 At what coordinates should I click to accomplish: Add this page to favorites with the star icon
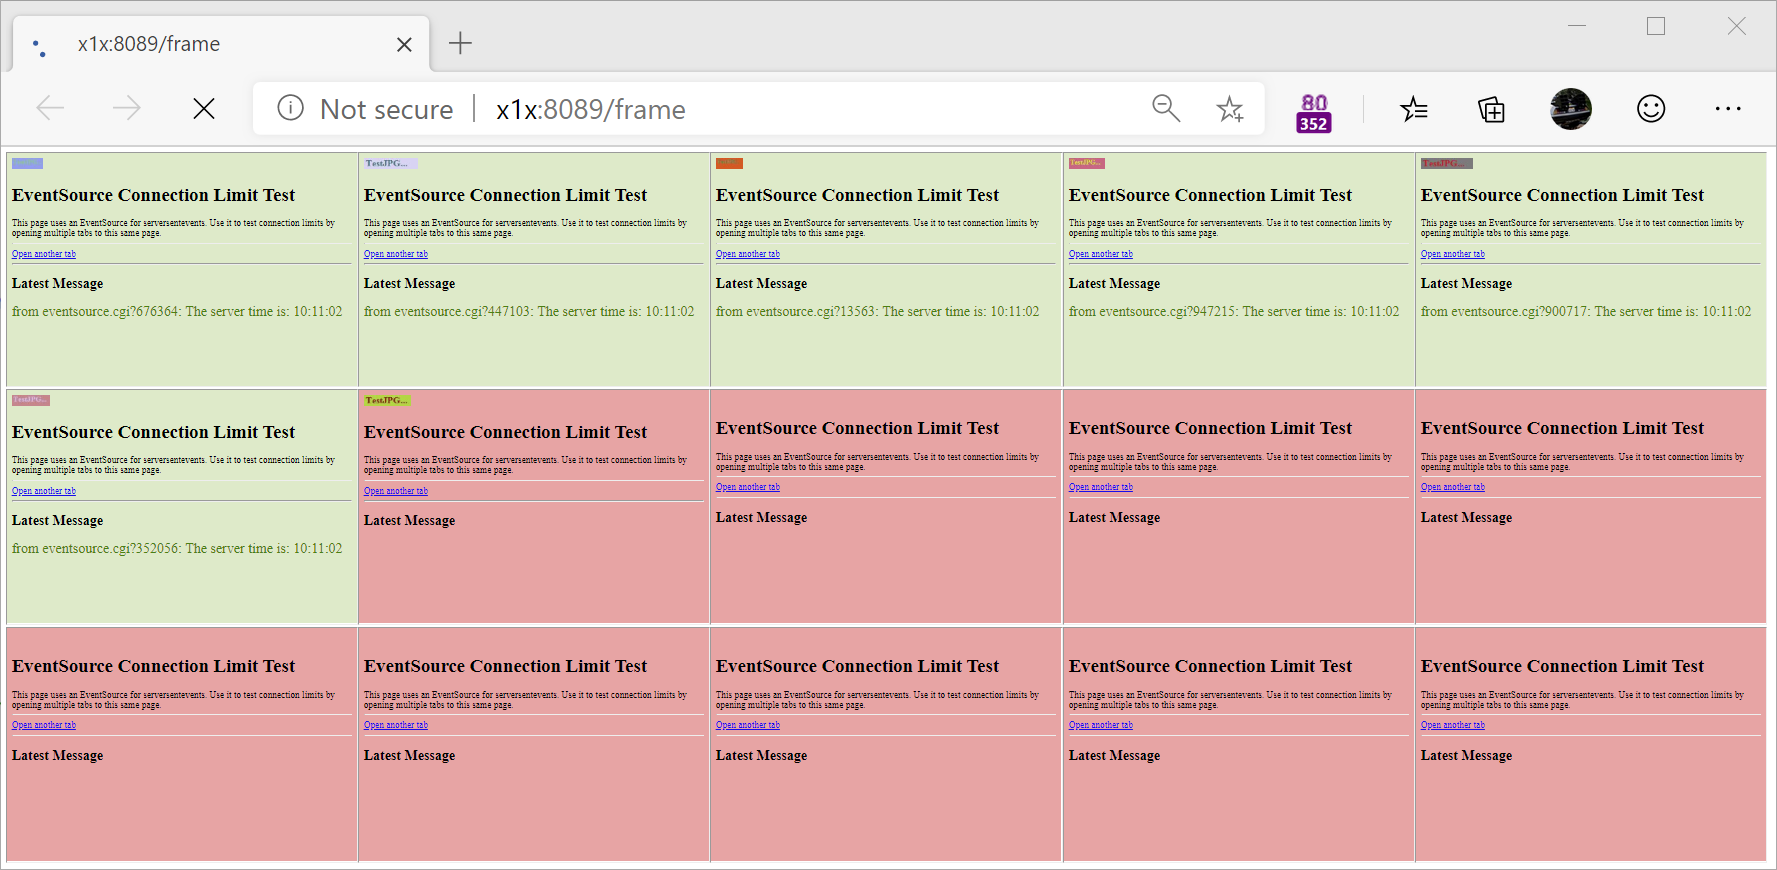[1229, 108]
